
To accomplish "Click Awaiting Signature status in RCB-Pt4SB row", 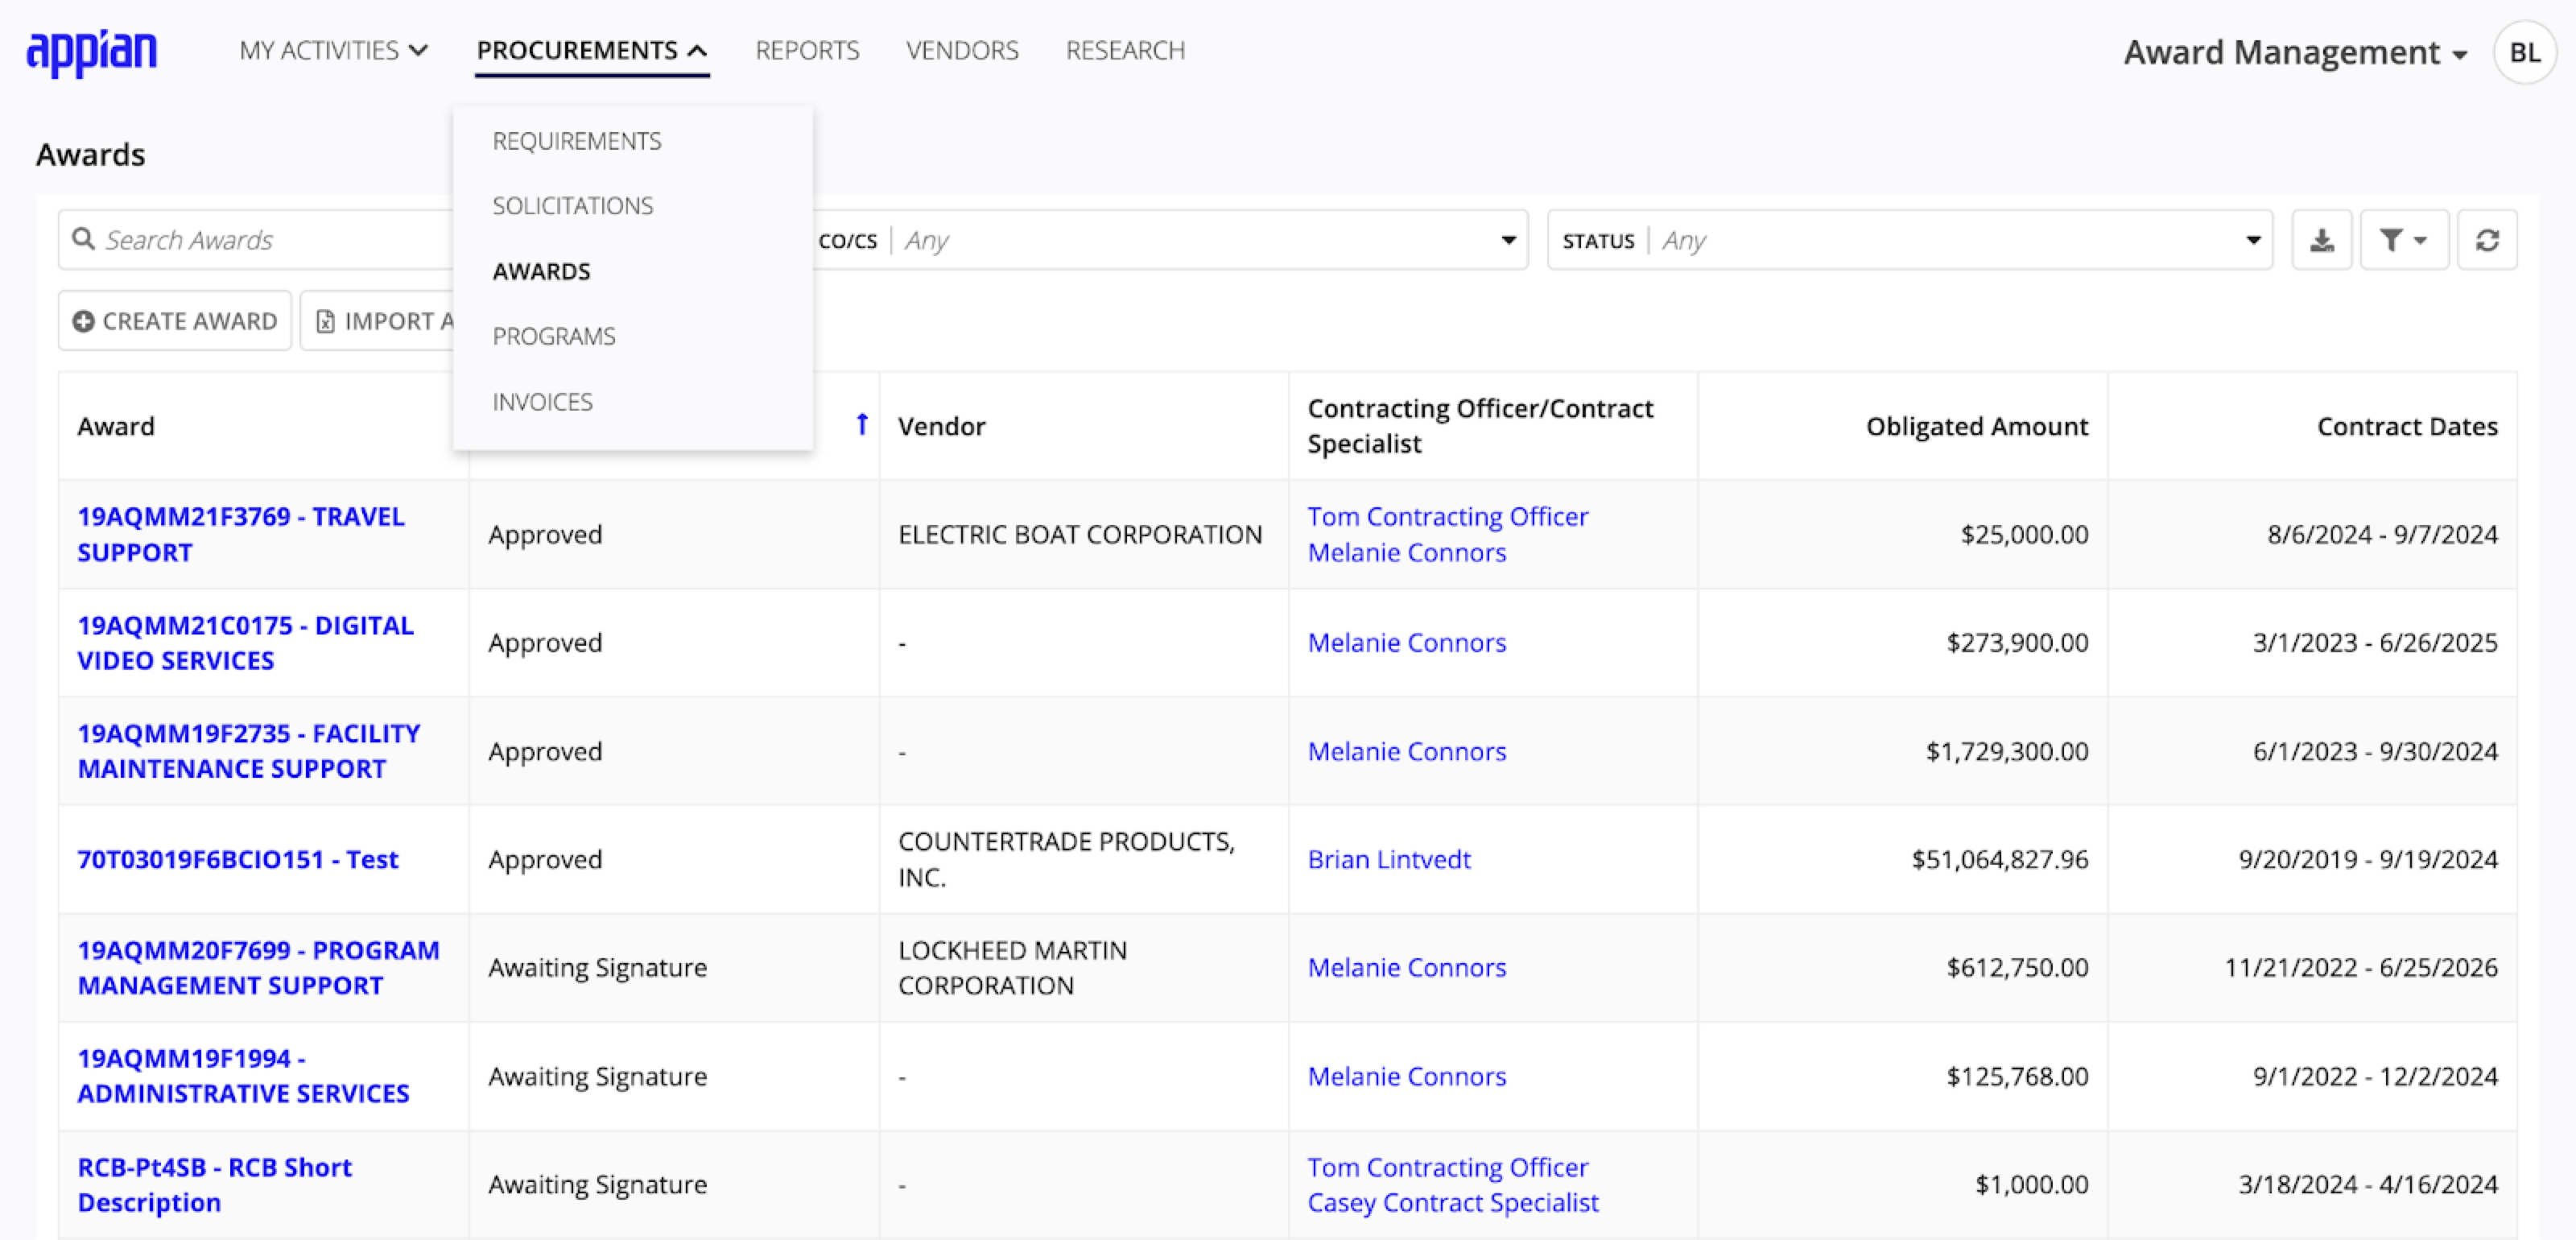I will pos(597,1185).
